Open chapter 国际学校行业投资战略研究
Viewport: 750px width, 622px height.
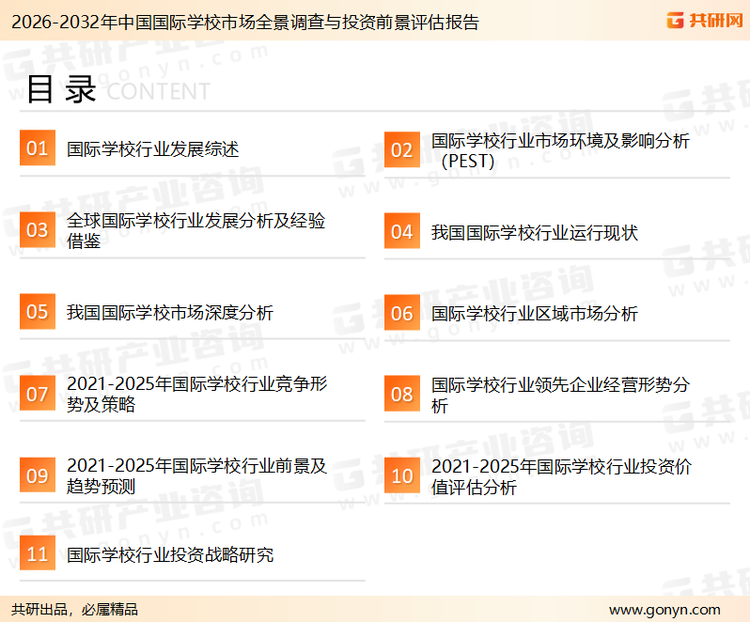pyautogui.click(x=170, y=555)
